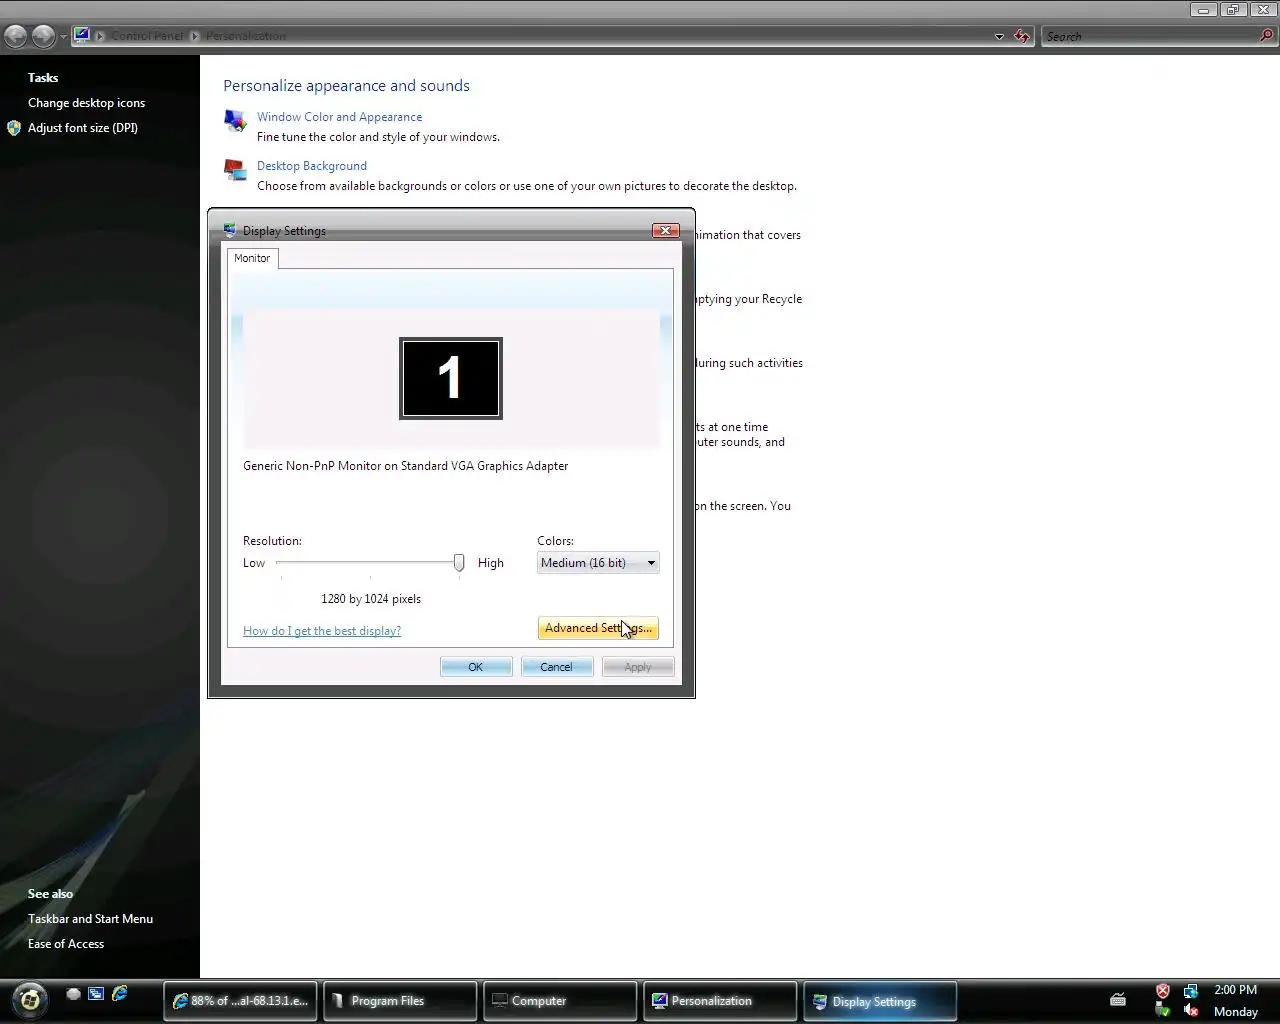The image size is (1280, 1024).
Task: Open Window Color and Appearance link
Action: (x=339, y=117)
